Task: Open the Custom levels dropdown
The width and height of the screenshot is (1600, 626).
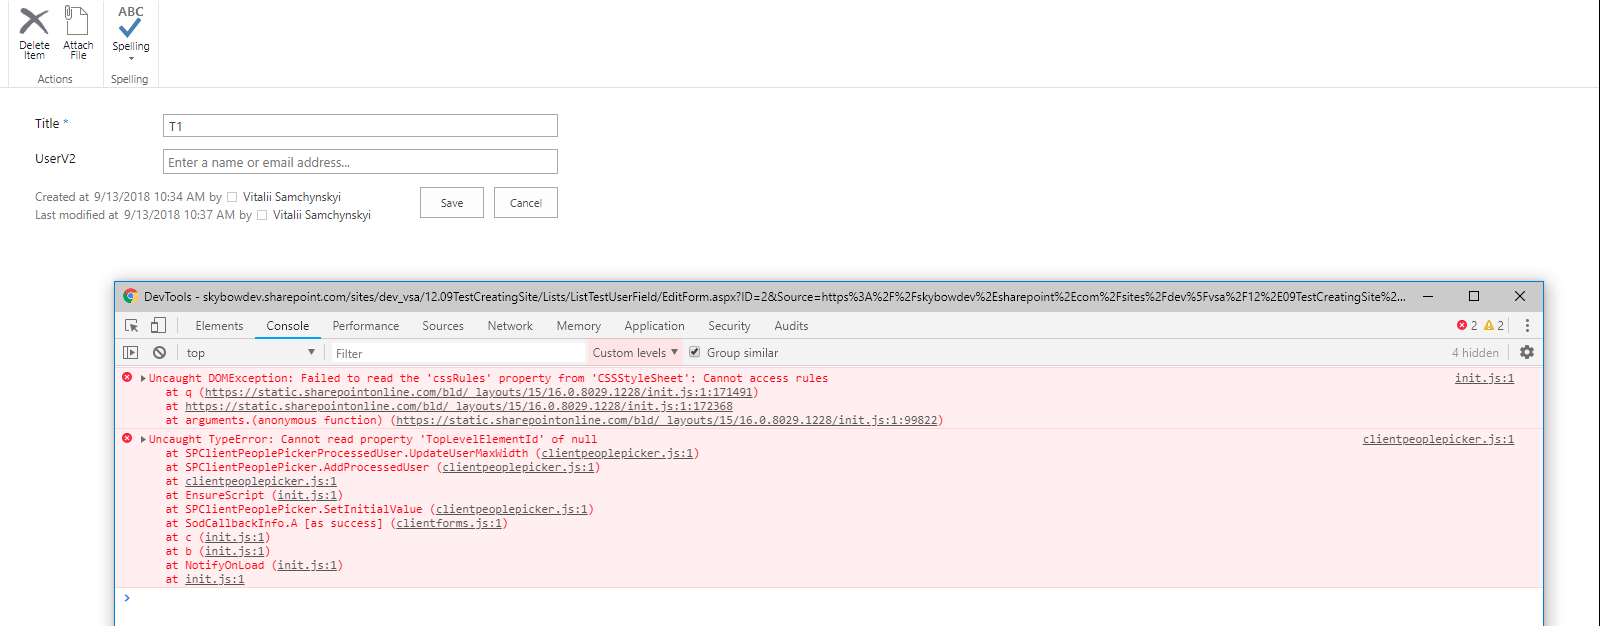Action: click(635, 353)
